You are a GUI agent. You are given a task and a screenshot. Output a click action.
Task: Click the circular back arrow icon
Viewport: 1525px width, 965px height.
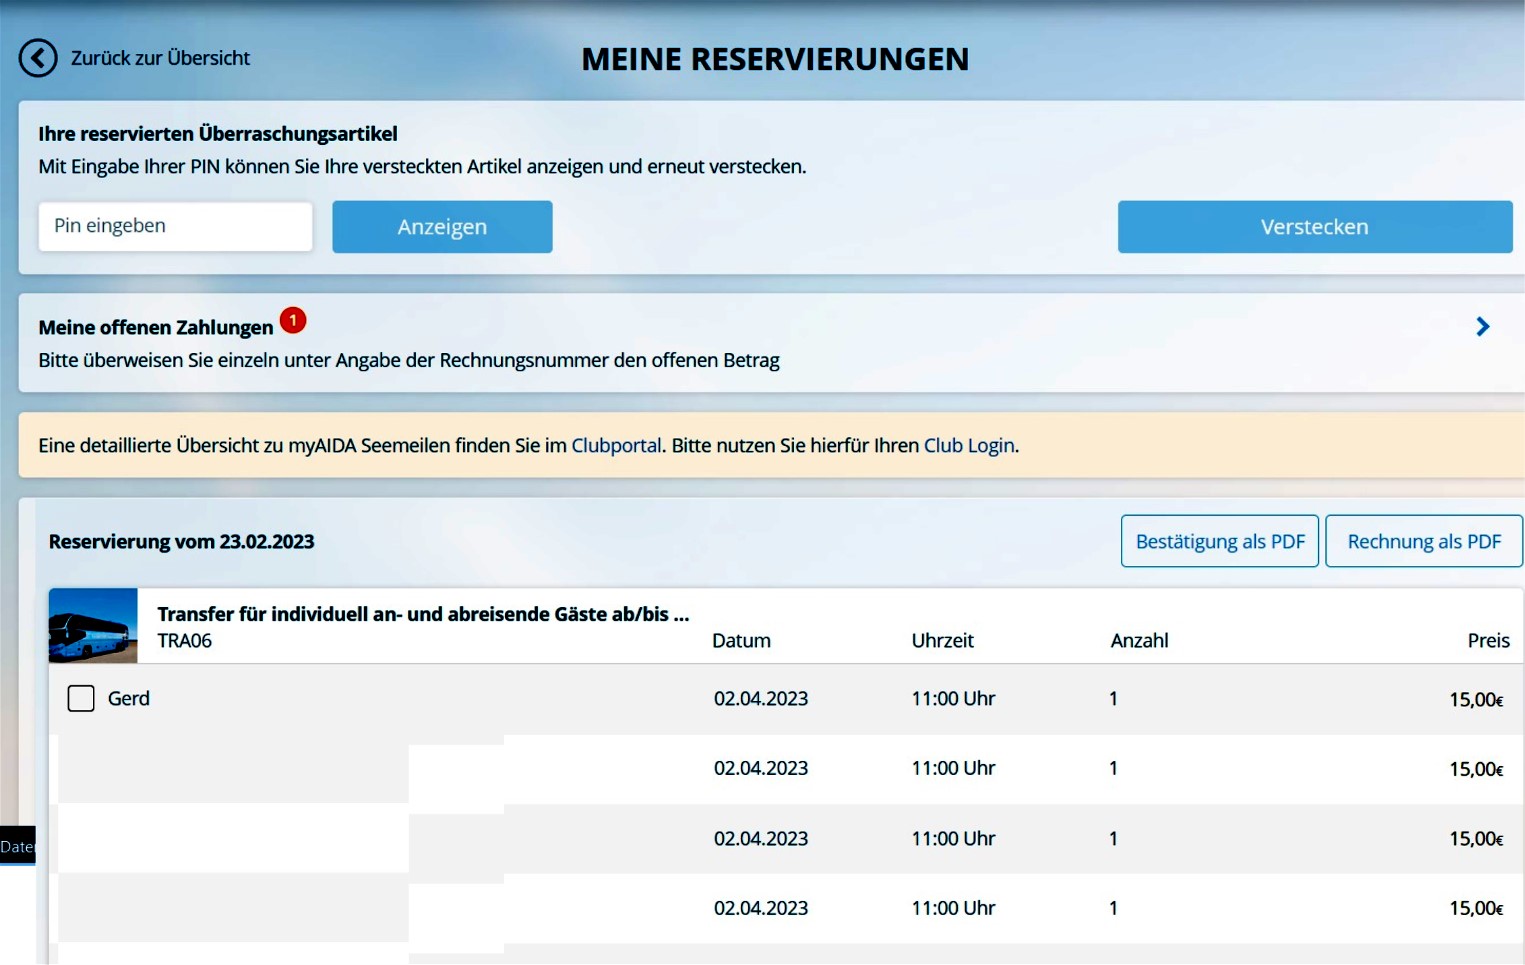click(x=38, y=58)
